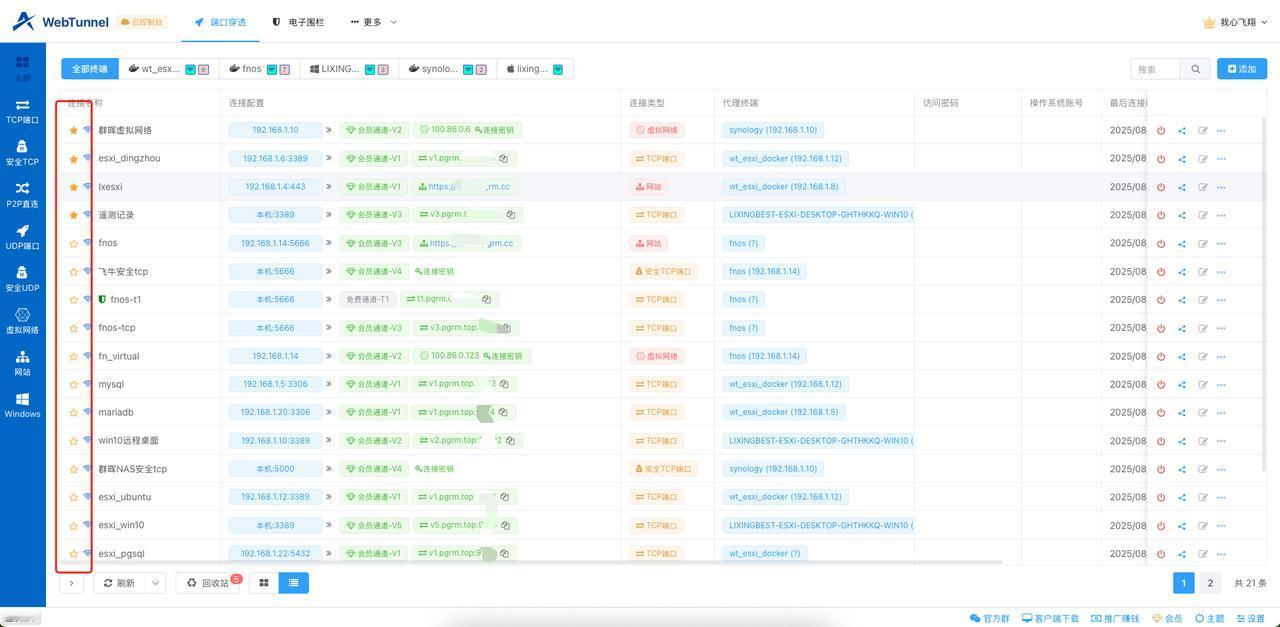Open the 客户端下载 link
This screenshot has width=1280, height=627.
1051,619
